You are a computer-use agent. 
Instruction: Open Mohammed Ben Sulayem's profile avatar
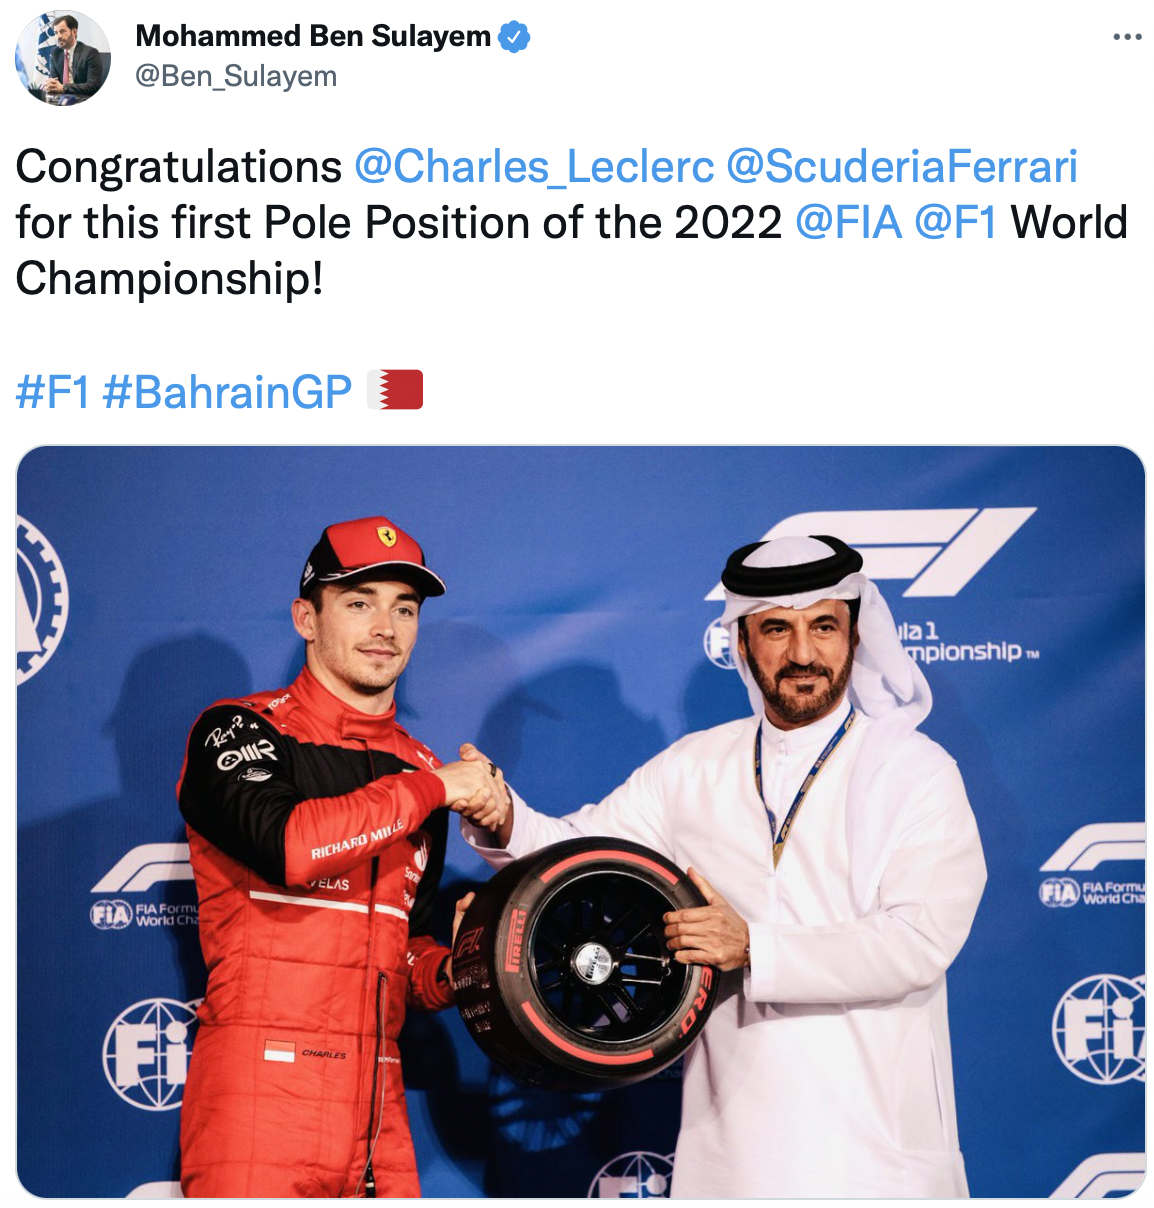click(63, 58)
